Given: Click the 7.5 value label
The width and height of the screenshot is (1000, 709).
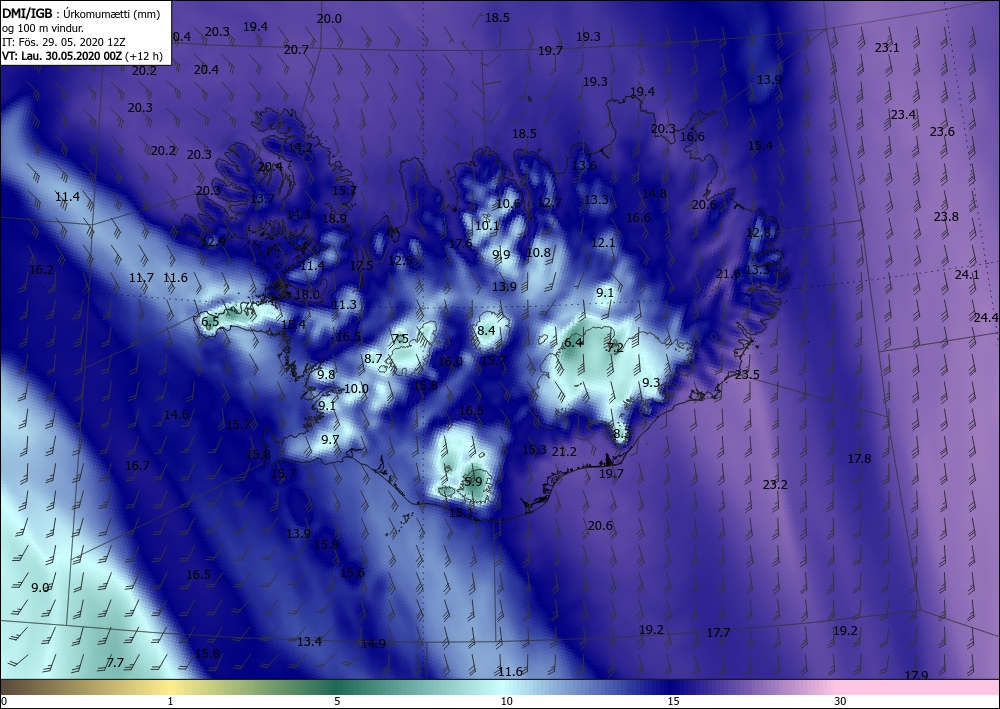Looking at the screenshot, I should pos(400,339).
